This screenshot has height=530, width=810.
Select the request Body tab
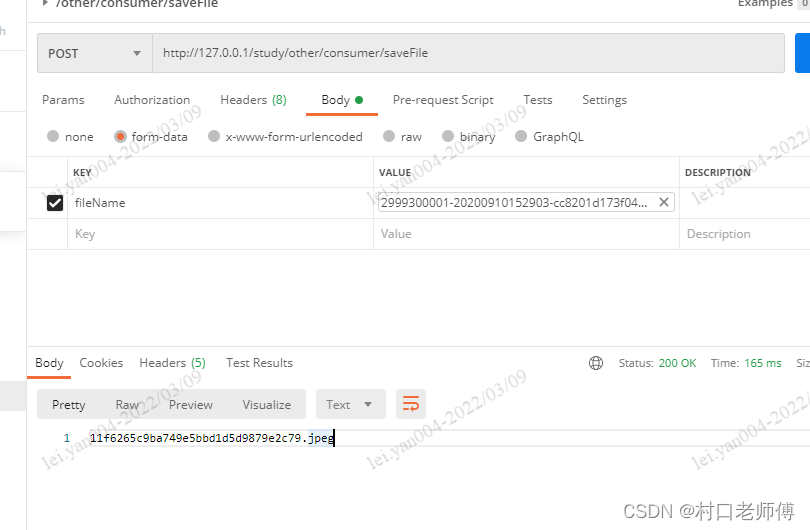pos(341,100)
